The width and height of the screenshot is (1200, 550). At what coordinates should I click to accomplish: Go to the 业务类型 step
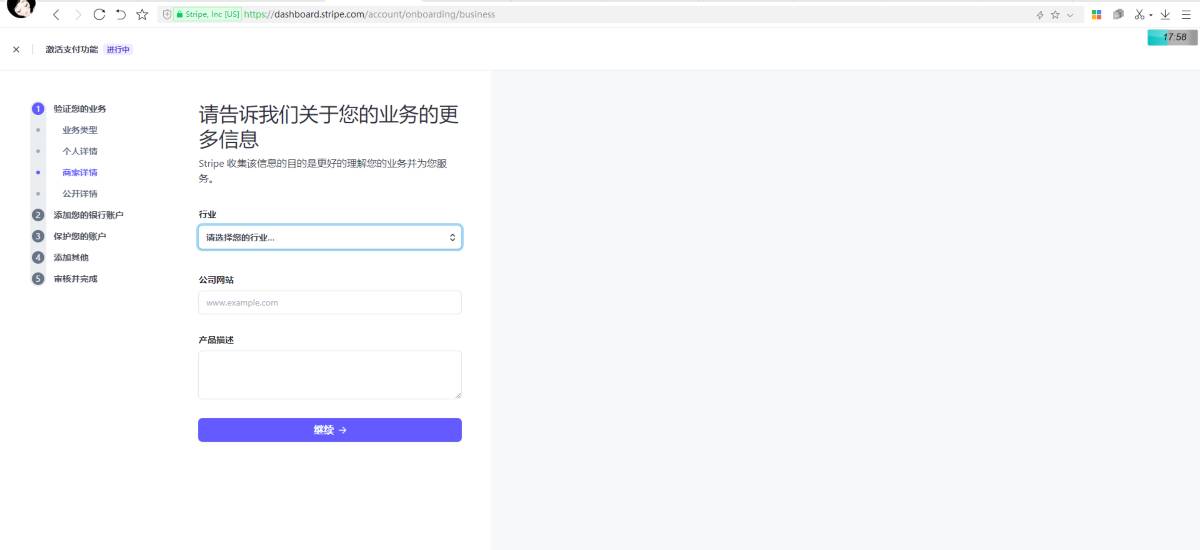point(80,130)
